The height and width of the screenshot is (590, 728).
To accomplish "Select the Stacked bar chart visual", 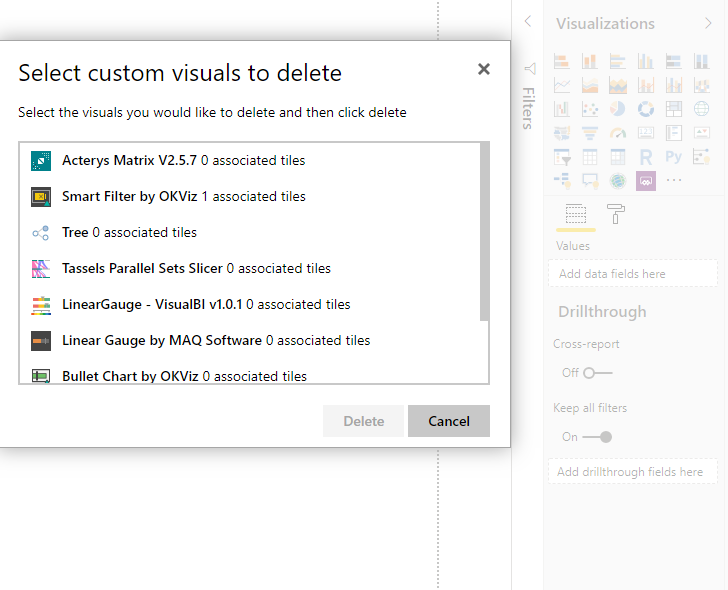I will click(562, 61).
